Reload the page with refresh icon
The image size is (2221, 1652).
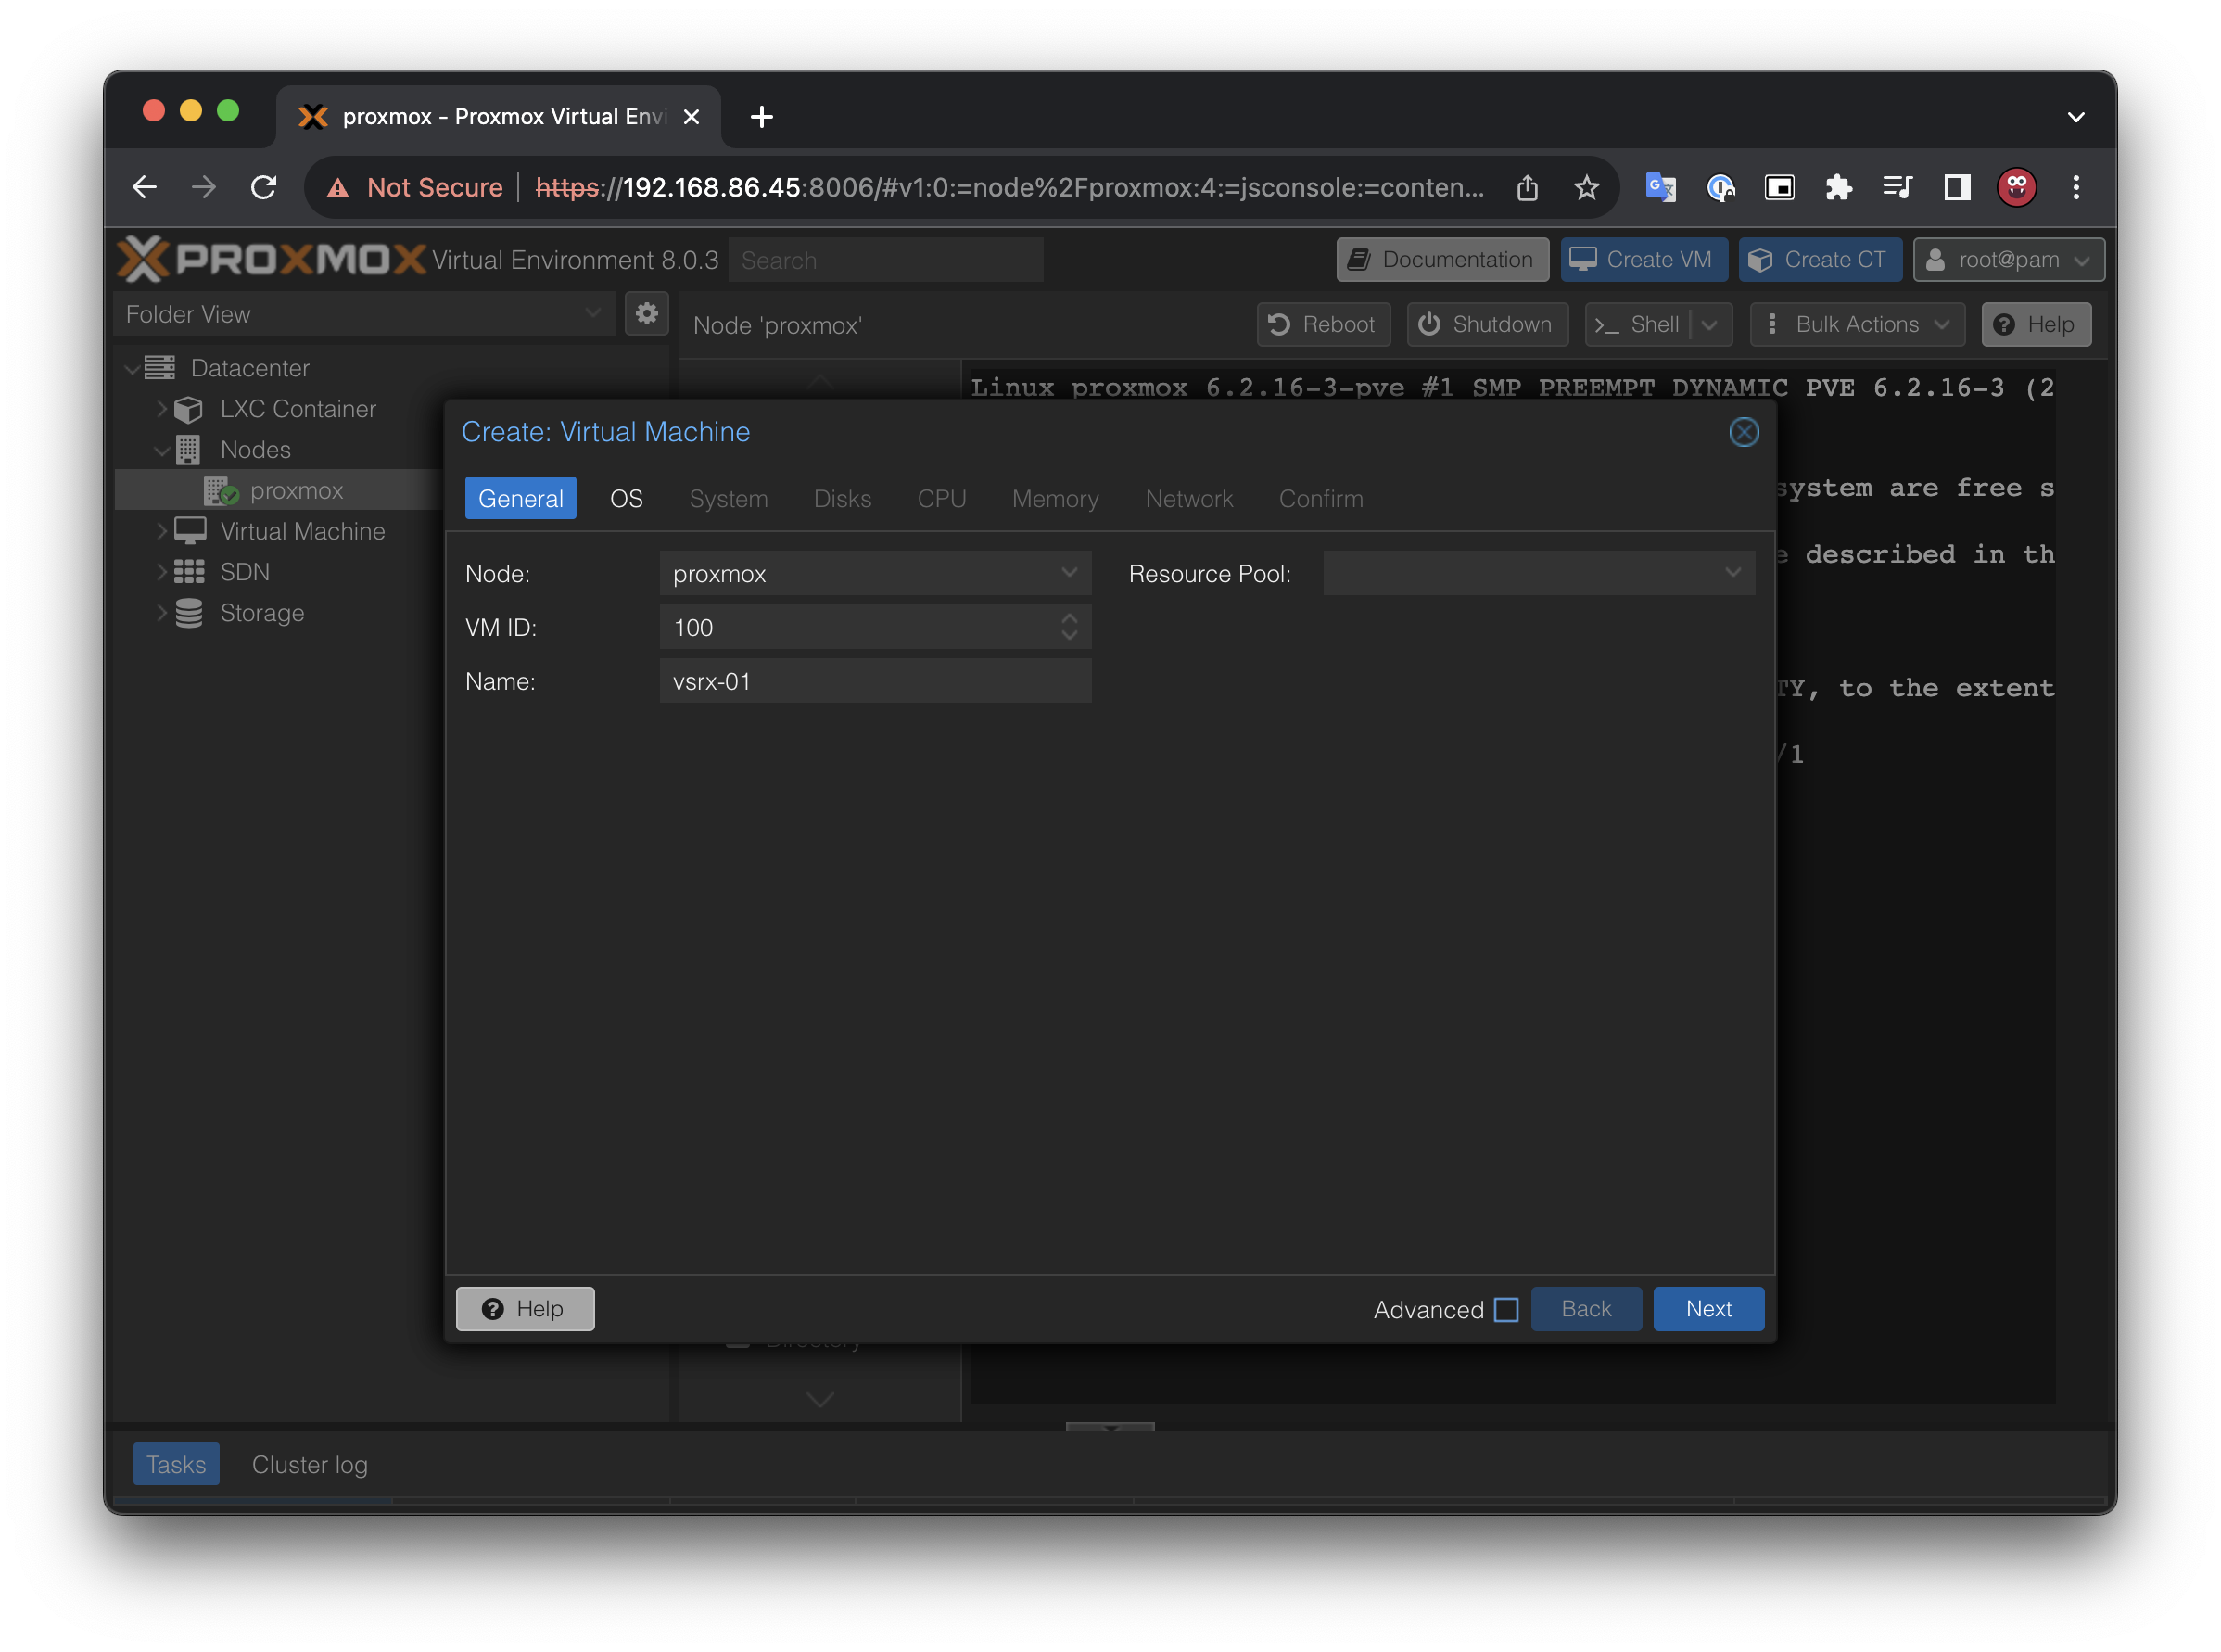click(264, 187)
